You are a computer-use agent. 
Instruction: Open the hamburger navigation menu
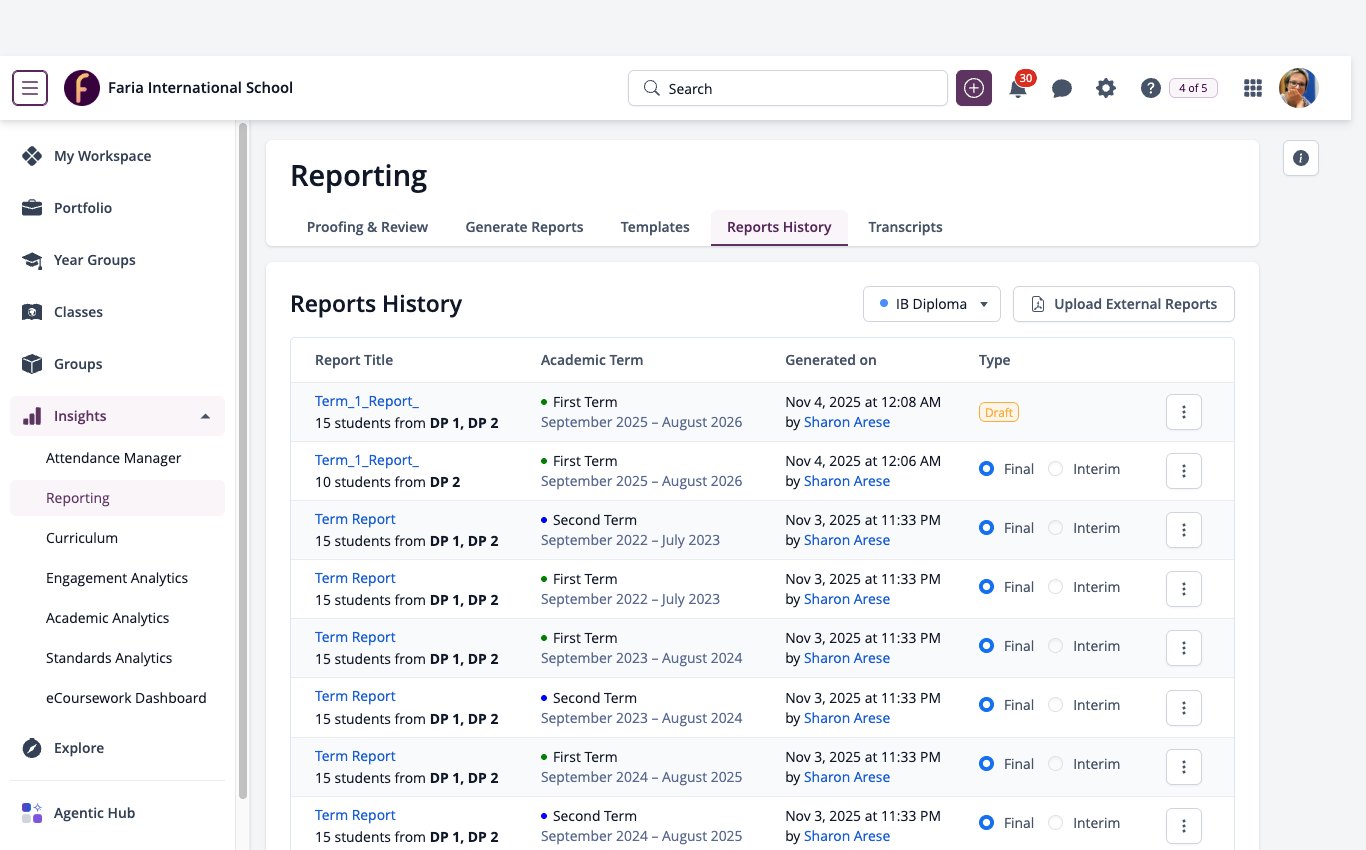tap(30, 88)
